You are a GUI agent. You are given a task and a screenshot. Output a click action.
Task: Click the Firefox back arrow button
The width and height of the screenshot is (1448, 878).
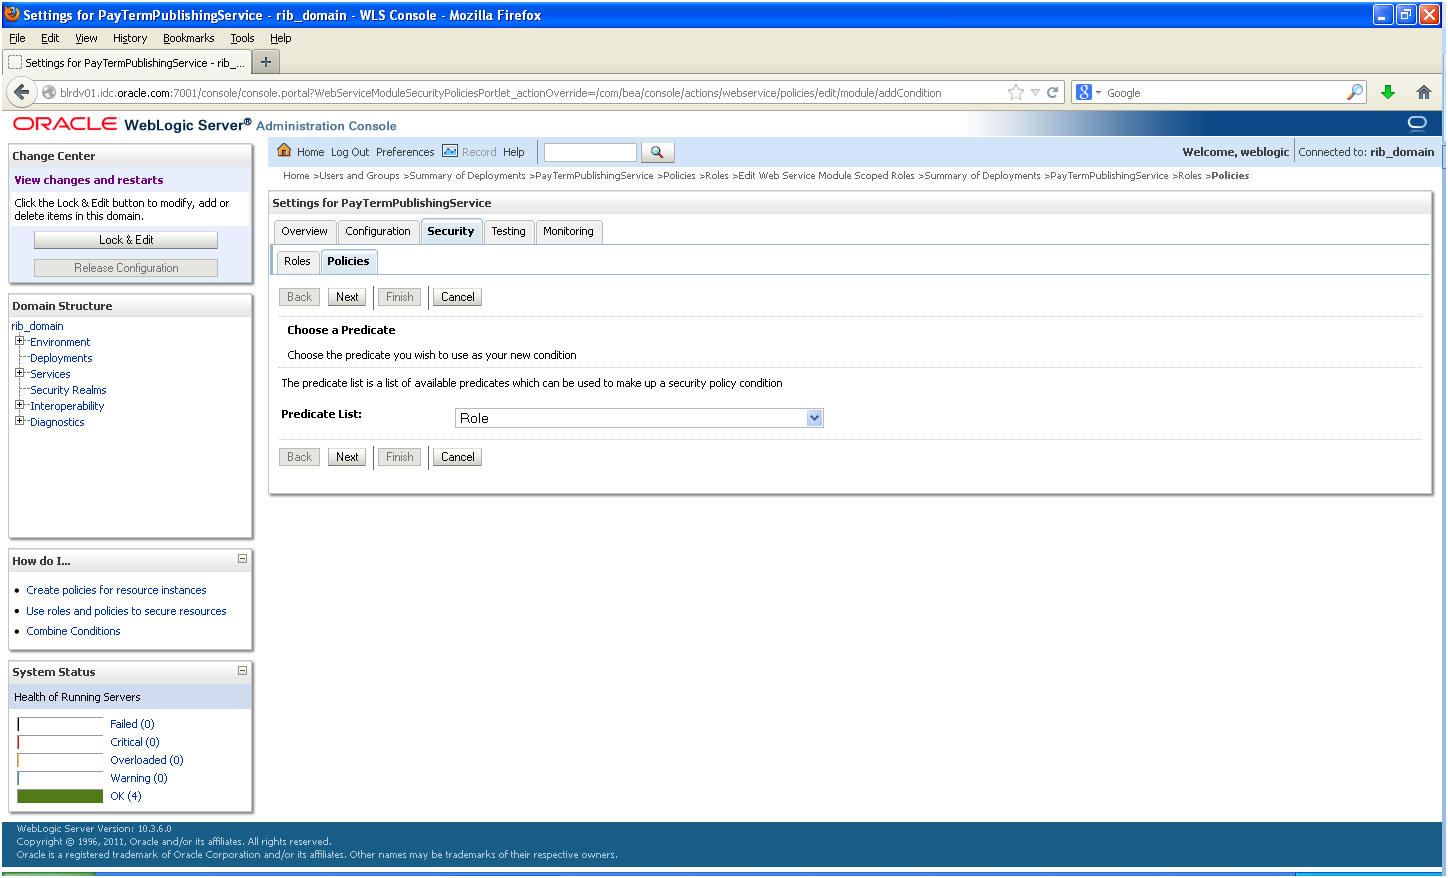pos(21,92)
